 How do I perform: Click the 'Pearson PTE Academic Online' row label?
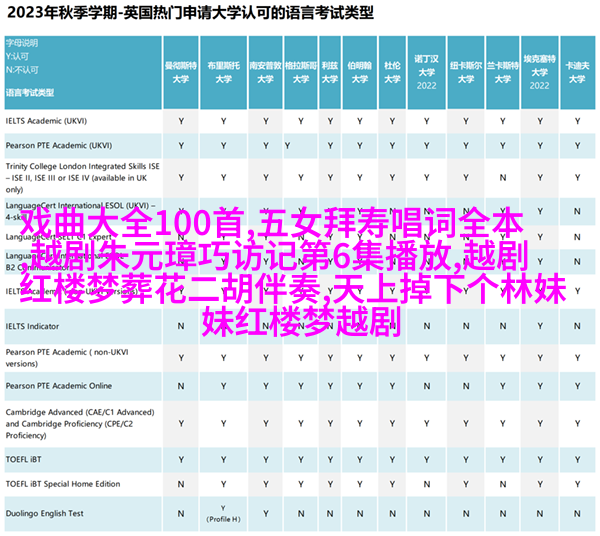coord(59,386)
